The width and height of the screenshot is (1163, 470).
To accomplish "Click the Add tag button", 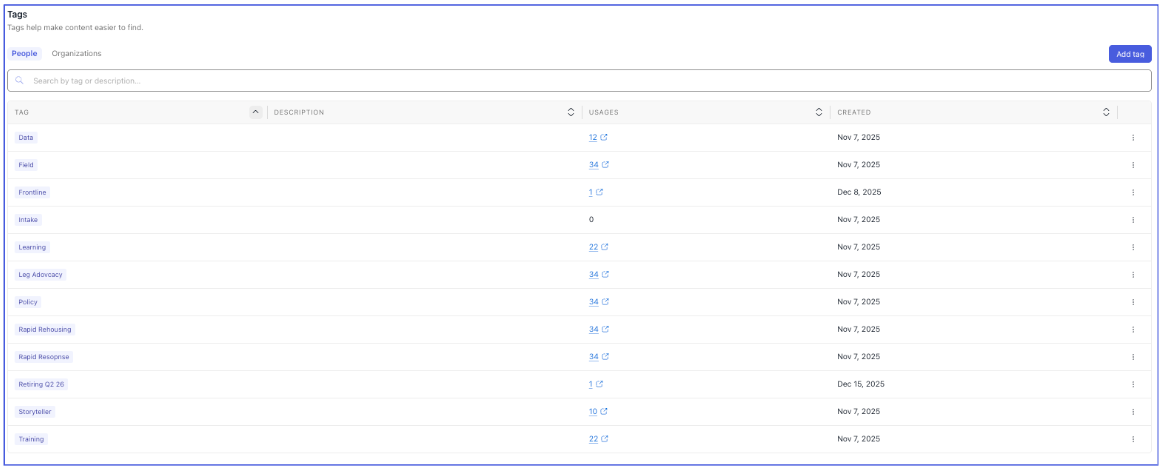I will tap(1130, 54).
